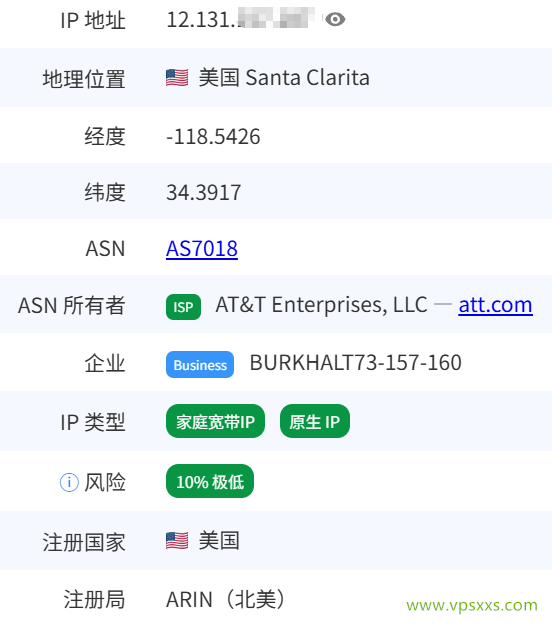Click the 注册国家 label
This screenshot has width=552, height=625.
pos(84,542)
